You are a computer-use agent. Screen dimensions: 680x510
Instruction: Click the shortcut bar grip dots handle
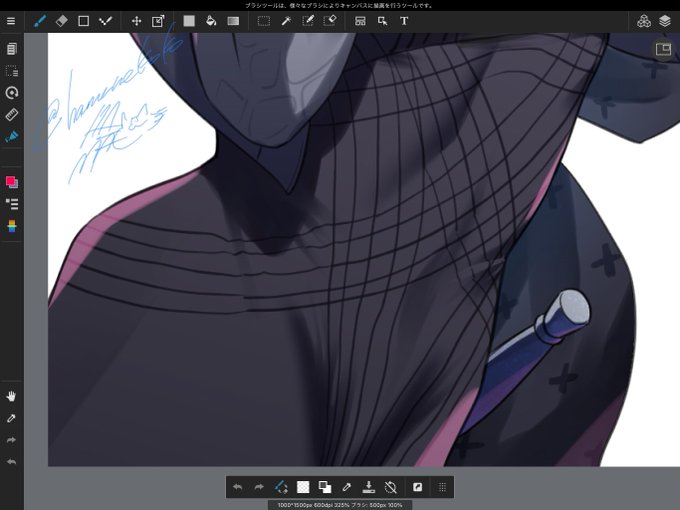click(442, 487)
